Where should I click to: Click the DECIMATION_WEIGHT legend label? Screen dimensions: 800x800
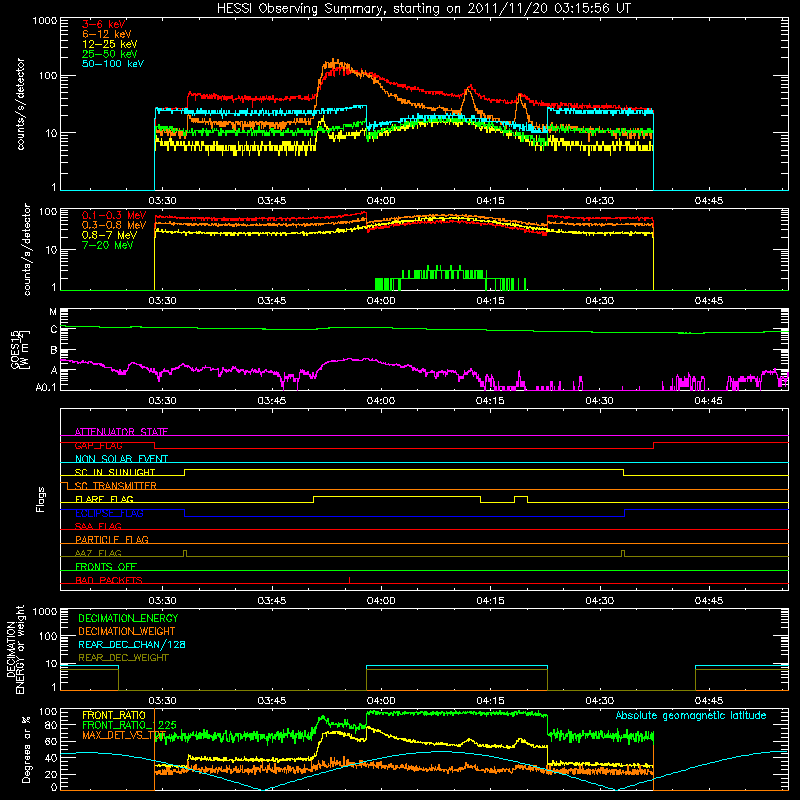point(127,631)
